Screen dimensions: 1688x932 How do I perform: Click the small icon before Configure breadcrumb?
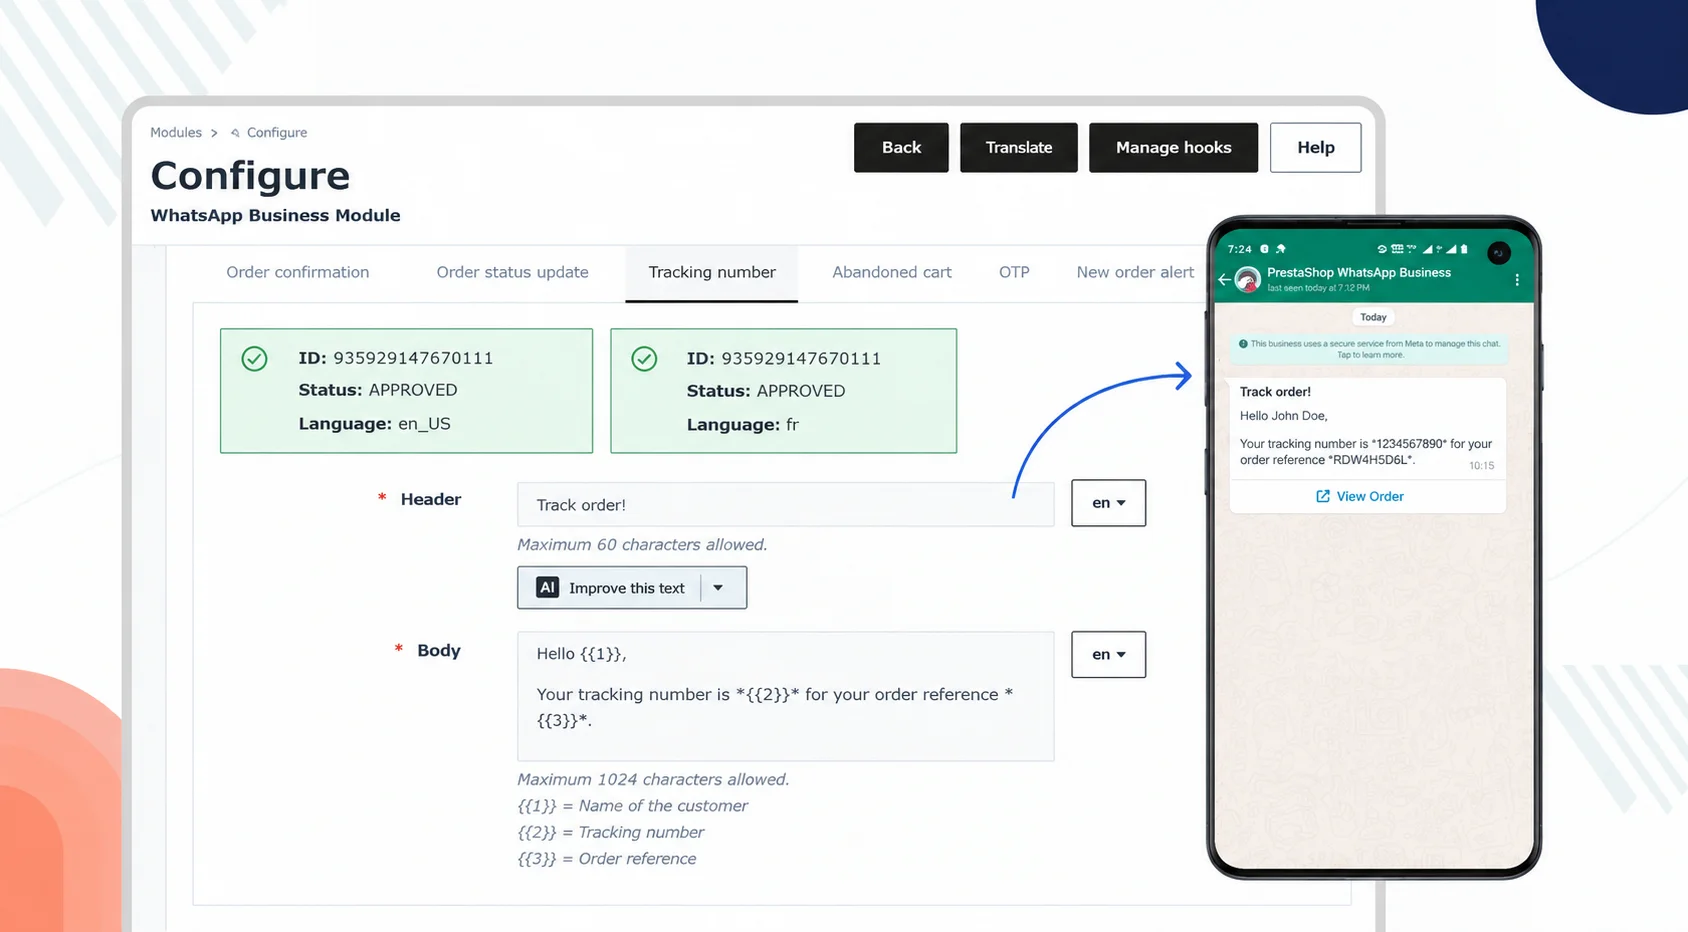[x=235, y=132]
